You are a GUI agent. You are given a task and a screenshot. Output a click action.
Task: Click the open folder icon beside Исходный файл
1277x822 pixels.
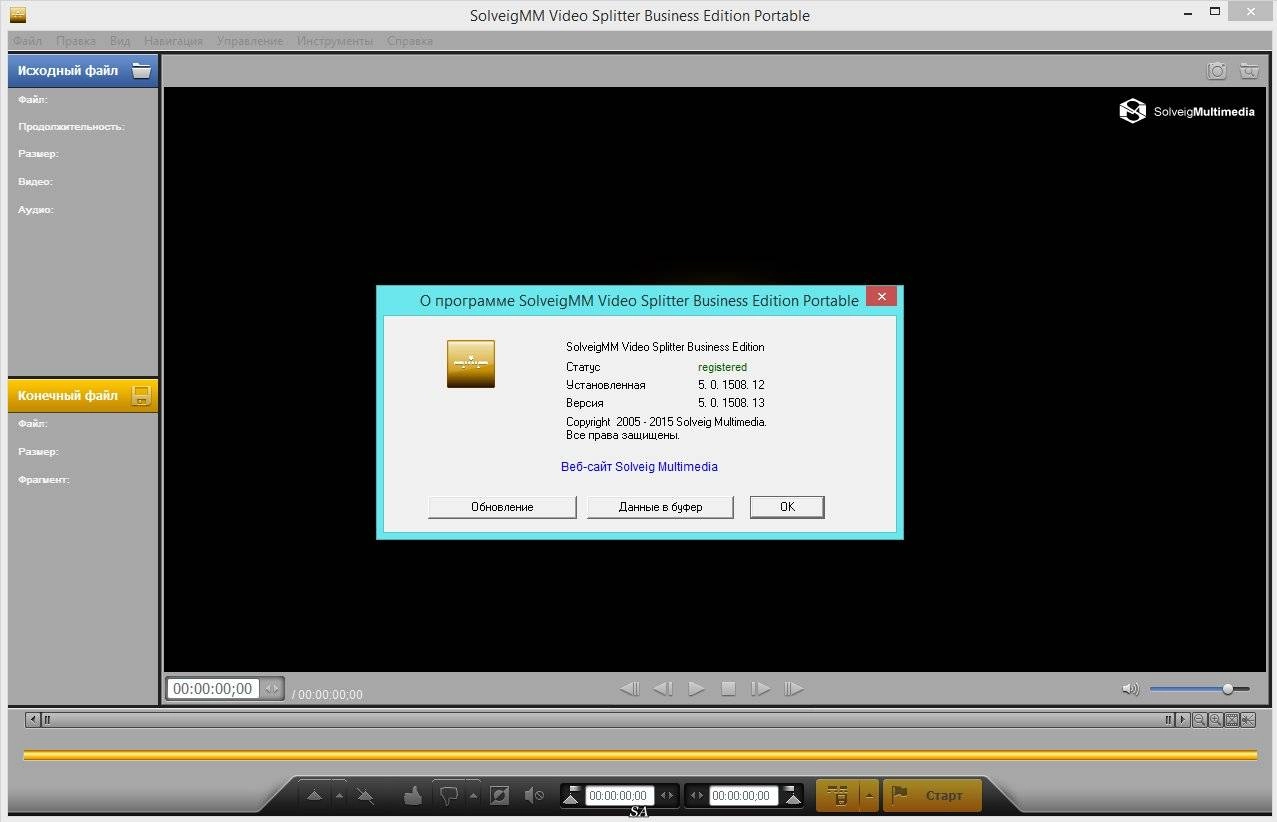coord(142,71)
